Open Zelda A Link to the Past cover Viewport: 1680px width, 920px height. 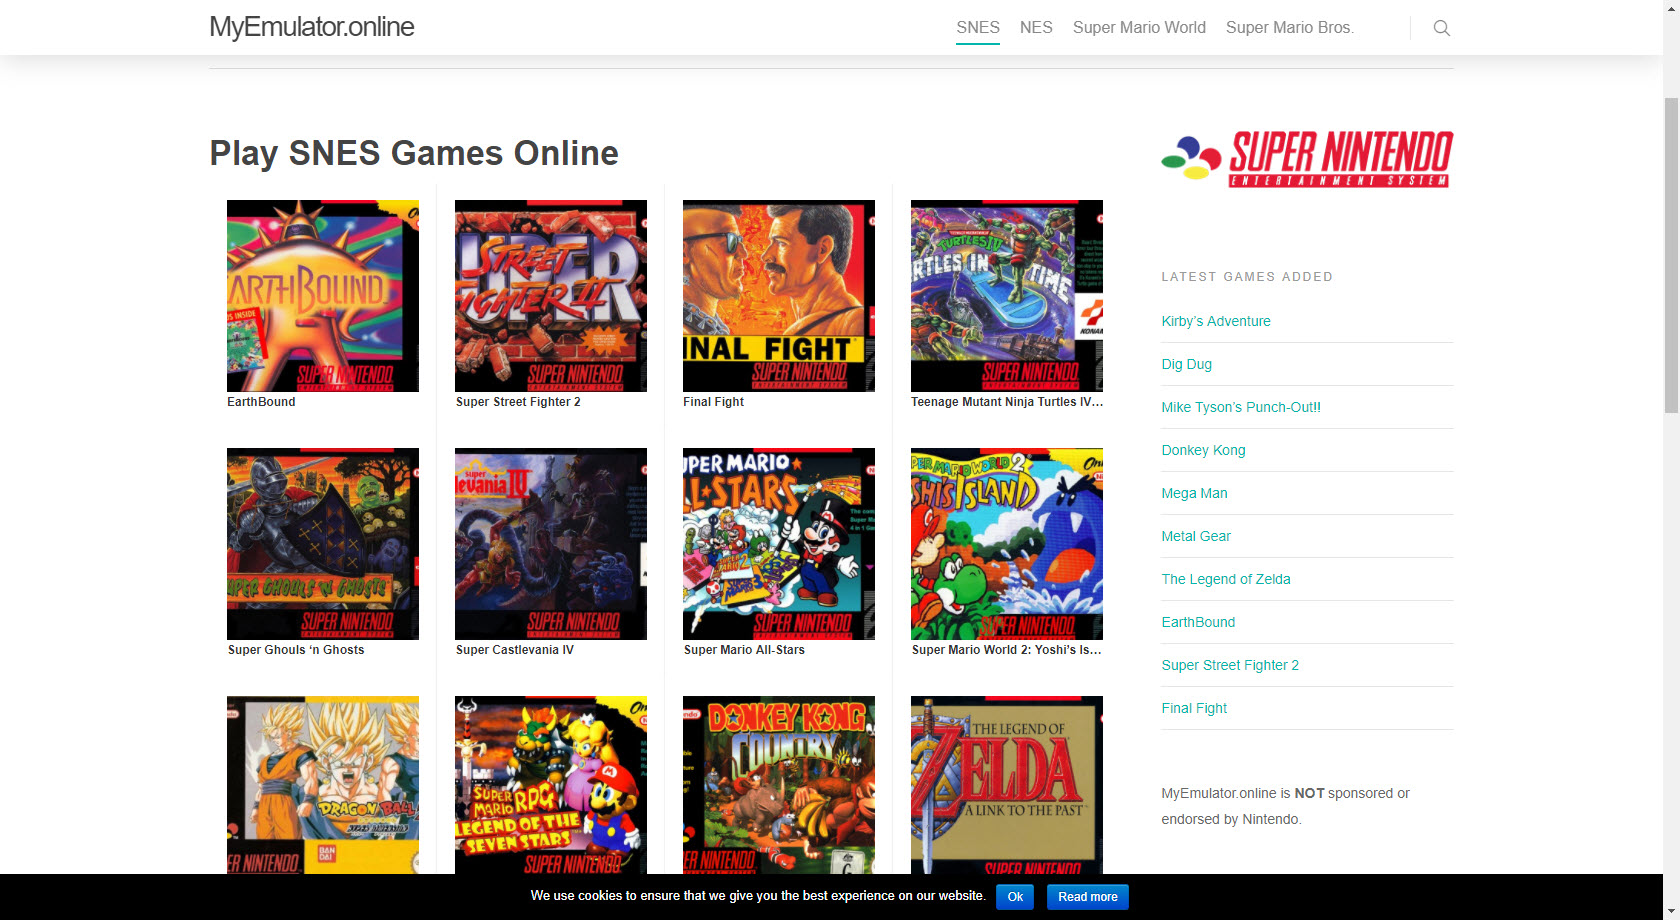coord(1007,785)
